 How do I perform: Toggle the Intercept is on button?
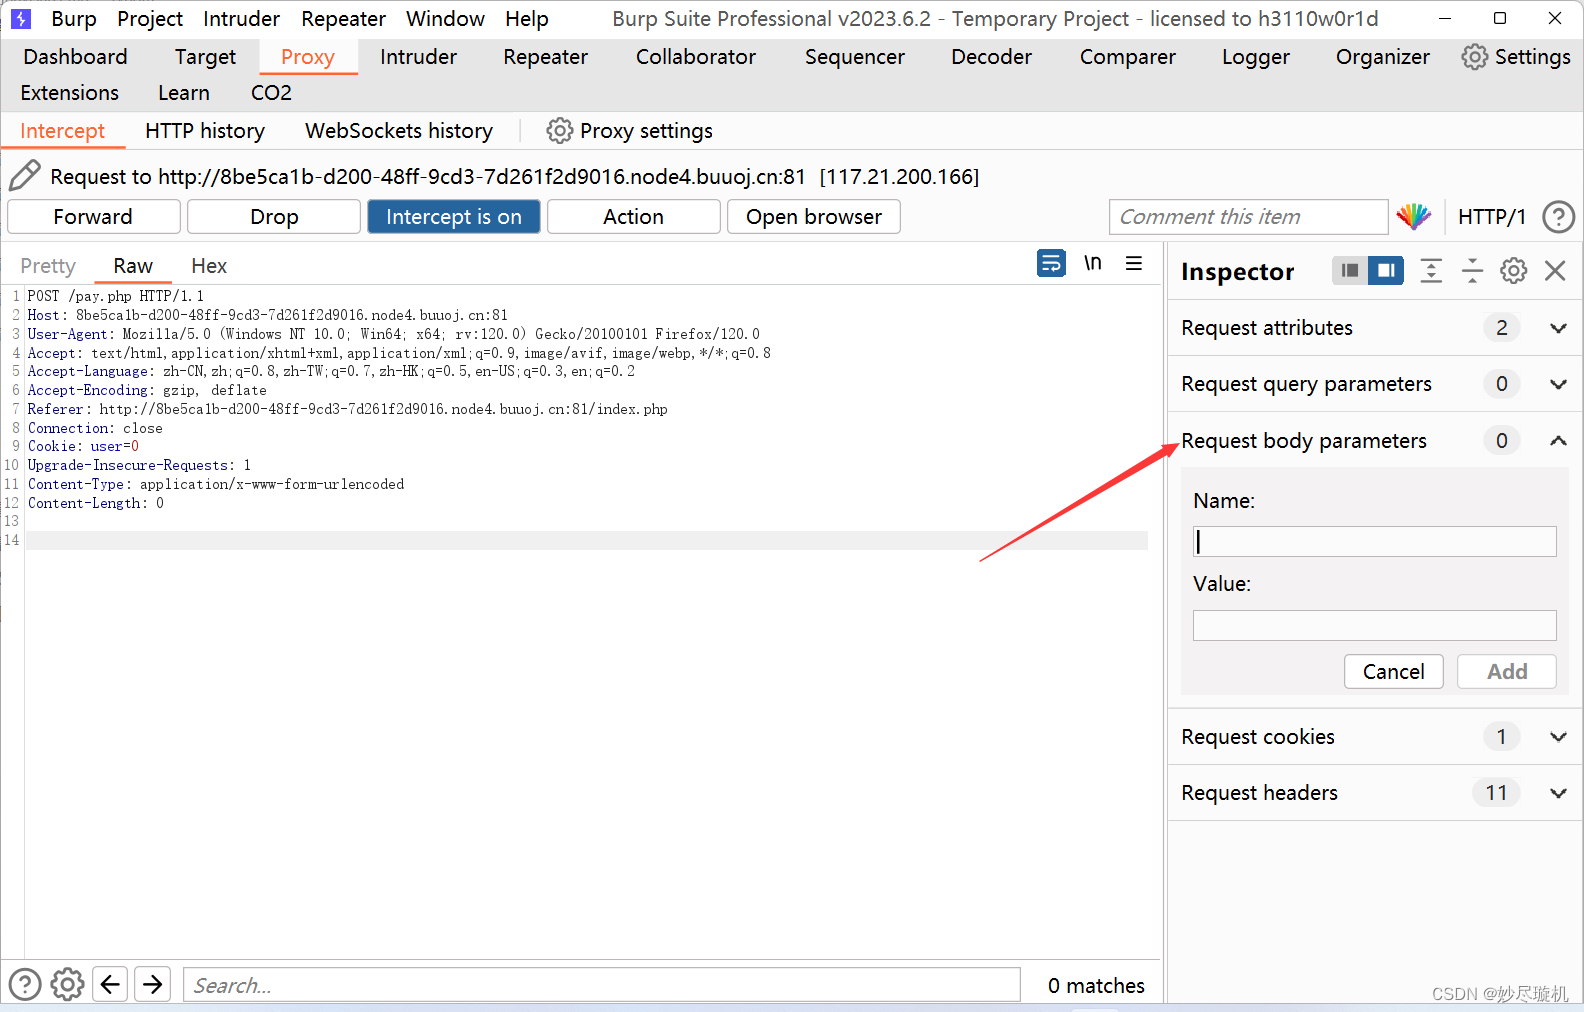[x=454, y=217]
